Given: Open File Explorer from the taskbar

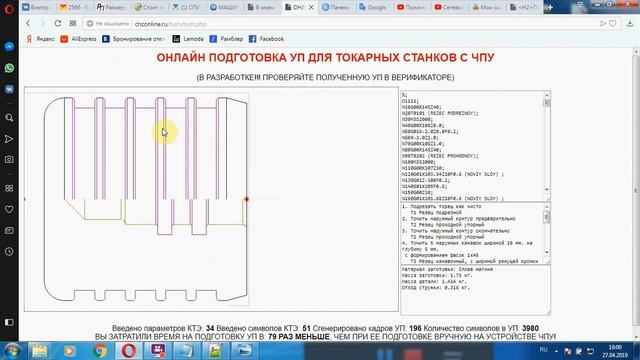Looking at the screenshot, I should (40, 351).
